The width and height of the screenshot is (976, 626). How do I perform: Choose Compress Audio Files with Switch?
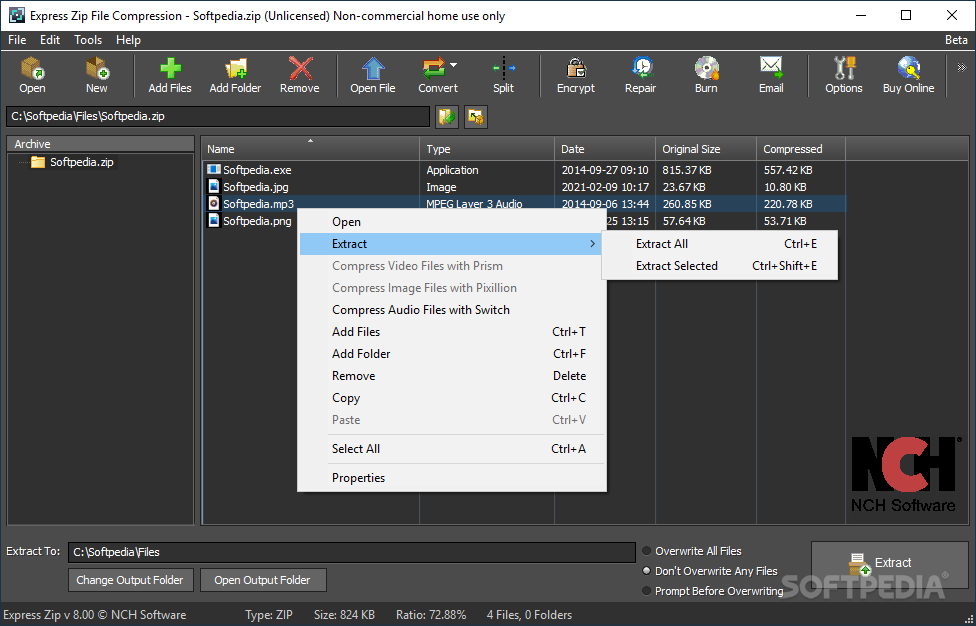(x=452, y=310)
